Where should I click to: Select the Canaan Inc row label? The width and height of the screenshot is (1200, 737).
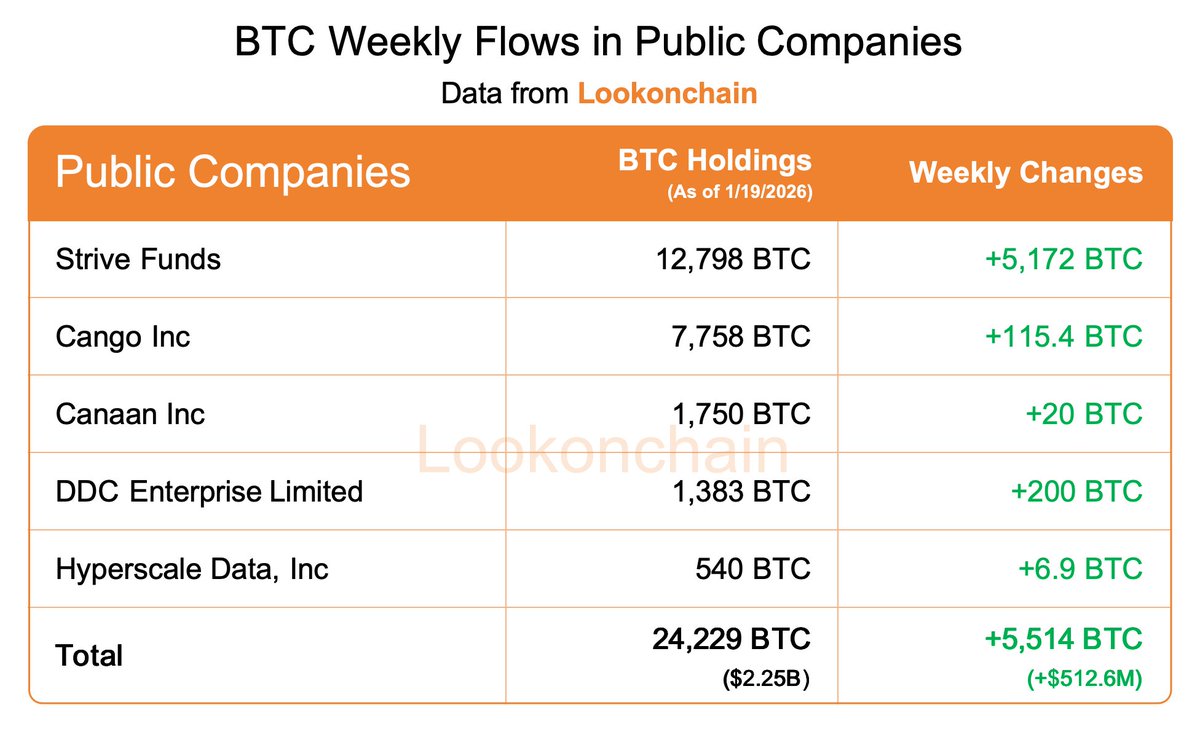pos(130,414)
